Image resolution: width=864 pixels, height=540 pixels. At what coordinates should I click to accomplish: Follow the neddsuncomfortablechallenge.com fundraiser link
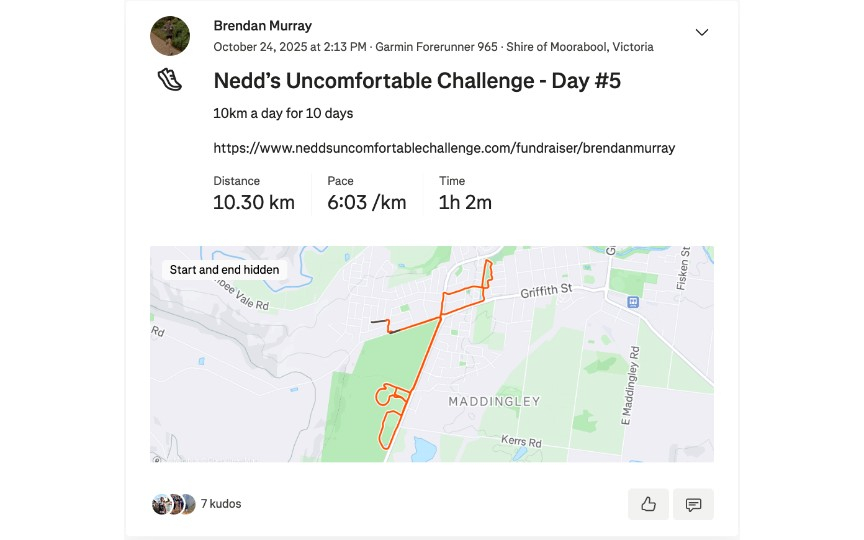tap(444, 148)
